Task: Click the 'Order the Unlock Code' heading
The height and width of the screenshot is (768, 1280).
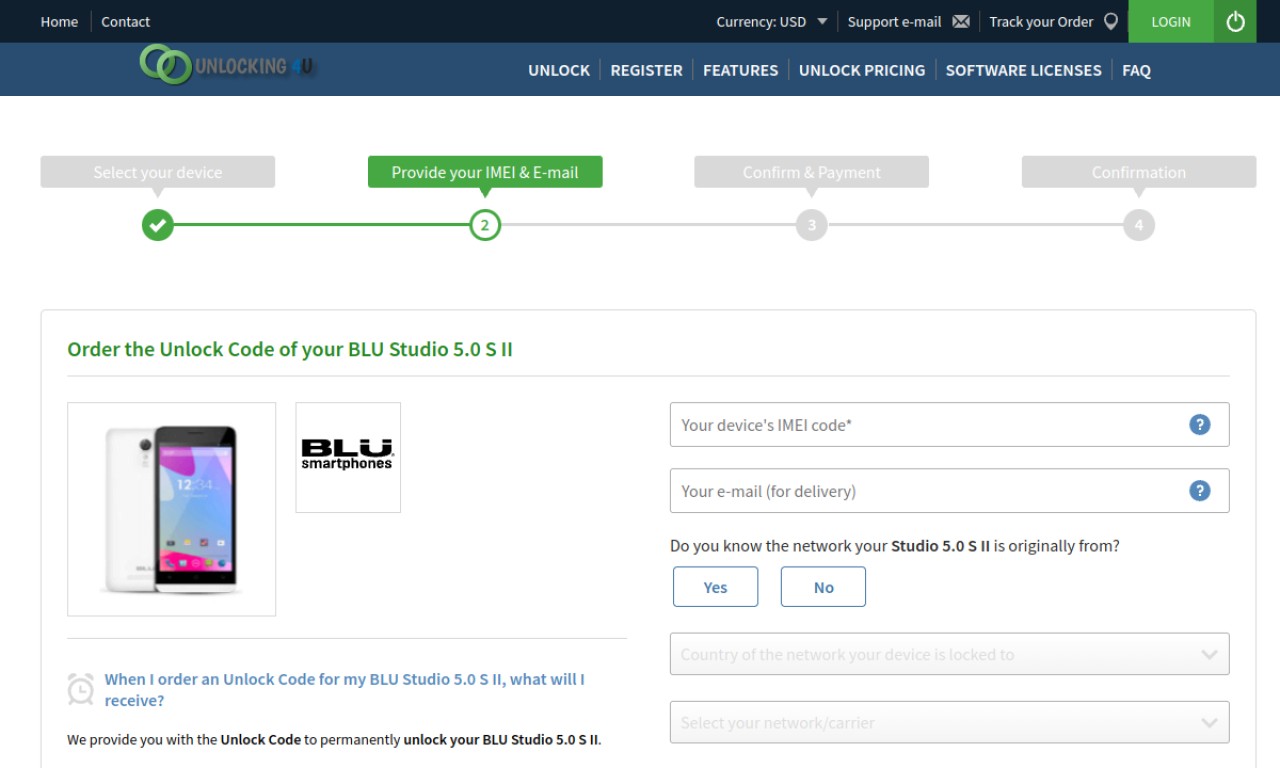Action: click(290, 350)
